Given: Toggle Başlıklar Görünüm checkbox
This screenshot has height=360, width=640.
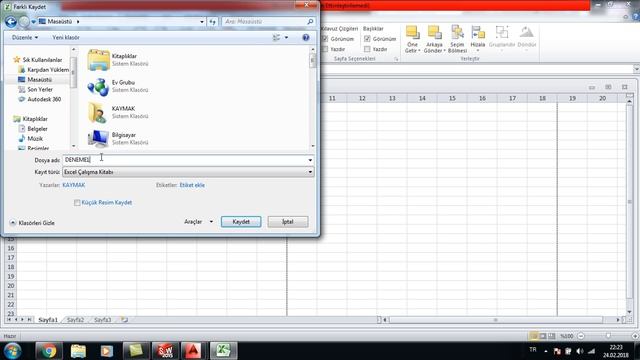Looking at the screenshot, I should click(x=367, y=39).
